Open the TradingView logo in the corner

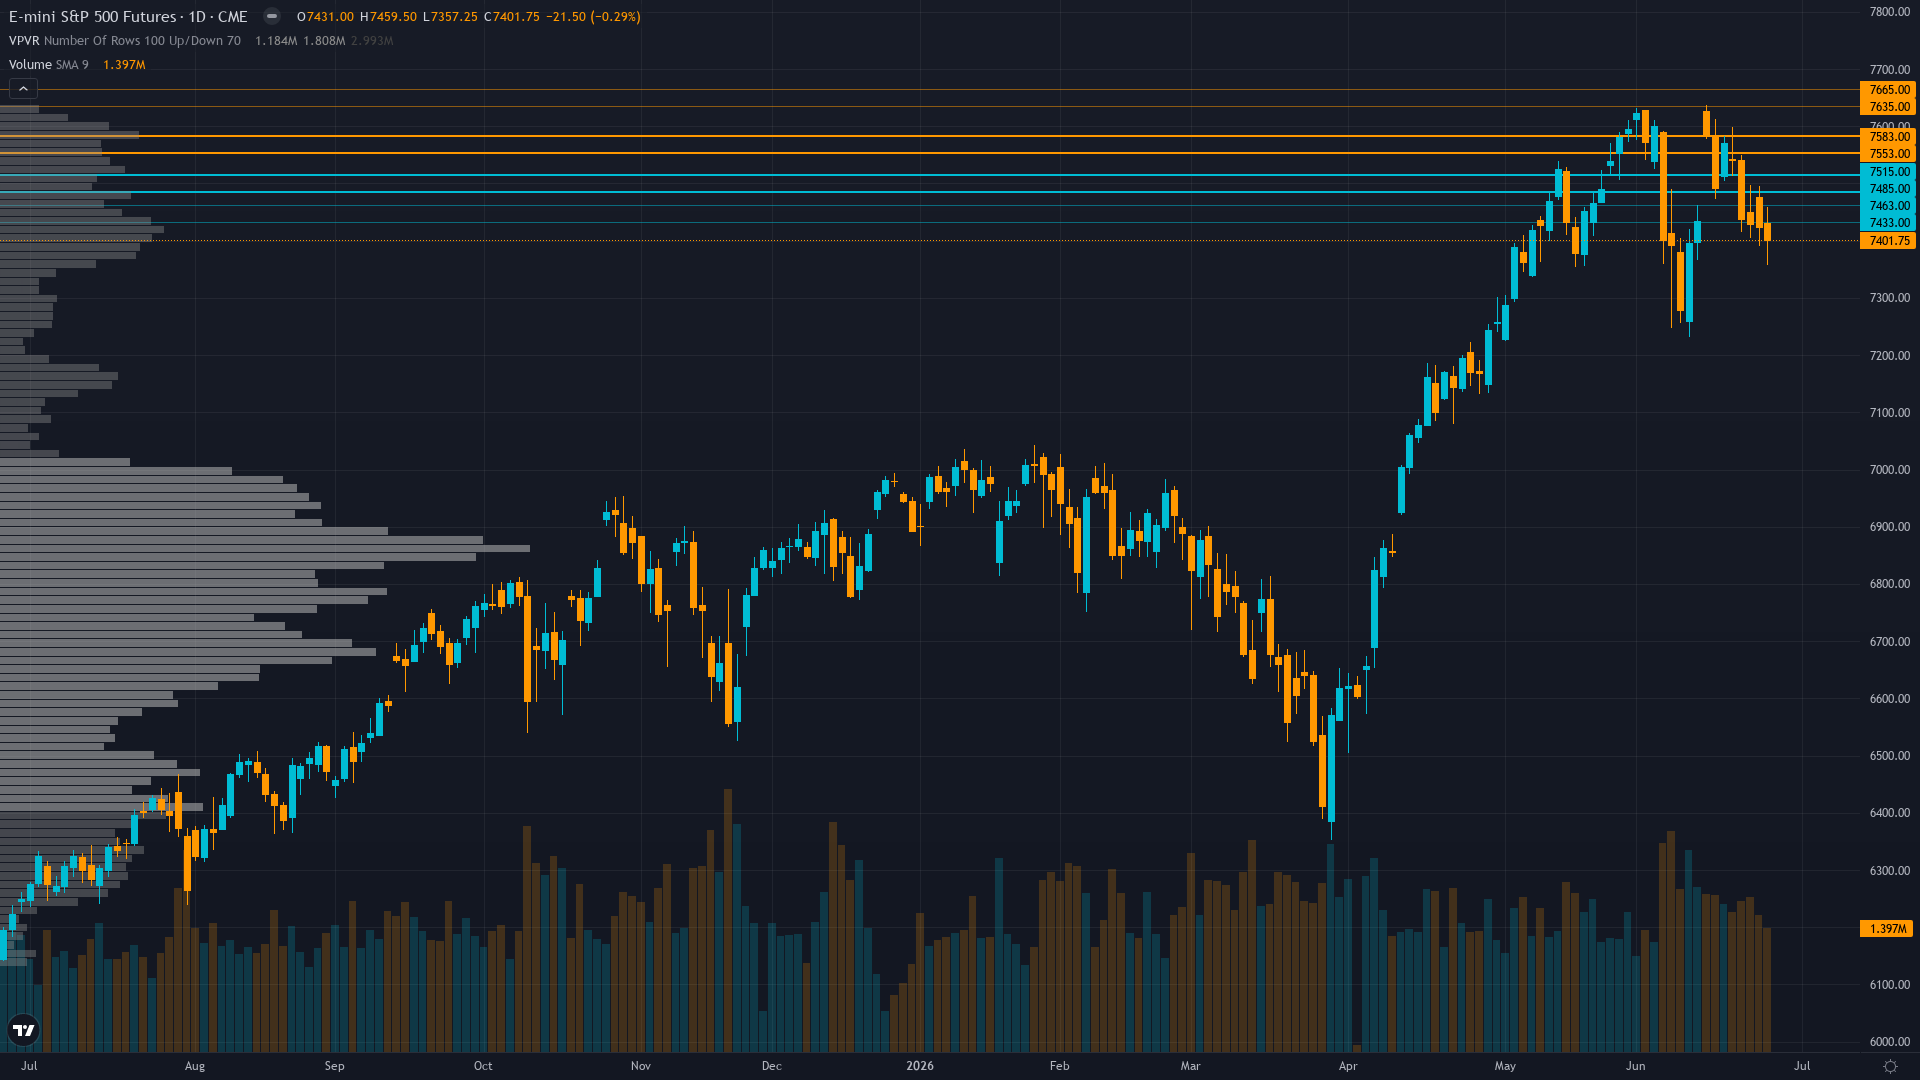24,1030
